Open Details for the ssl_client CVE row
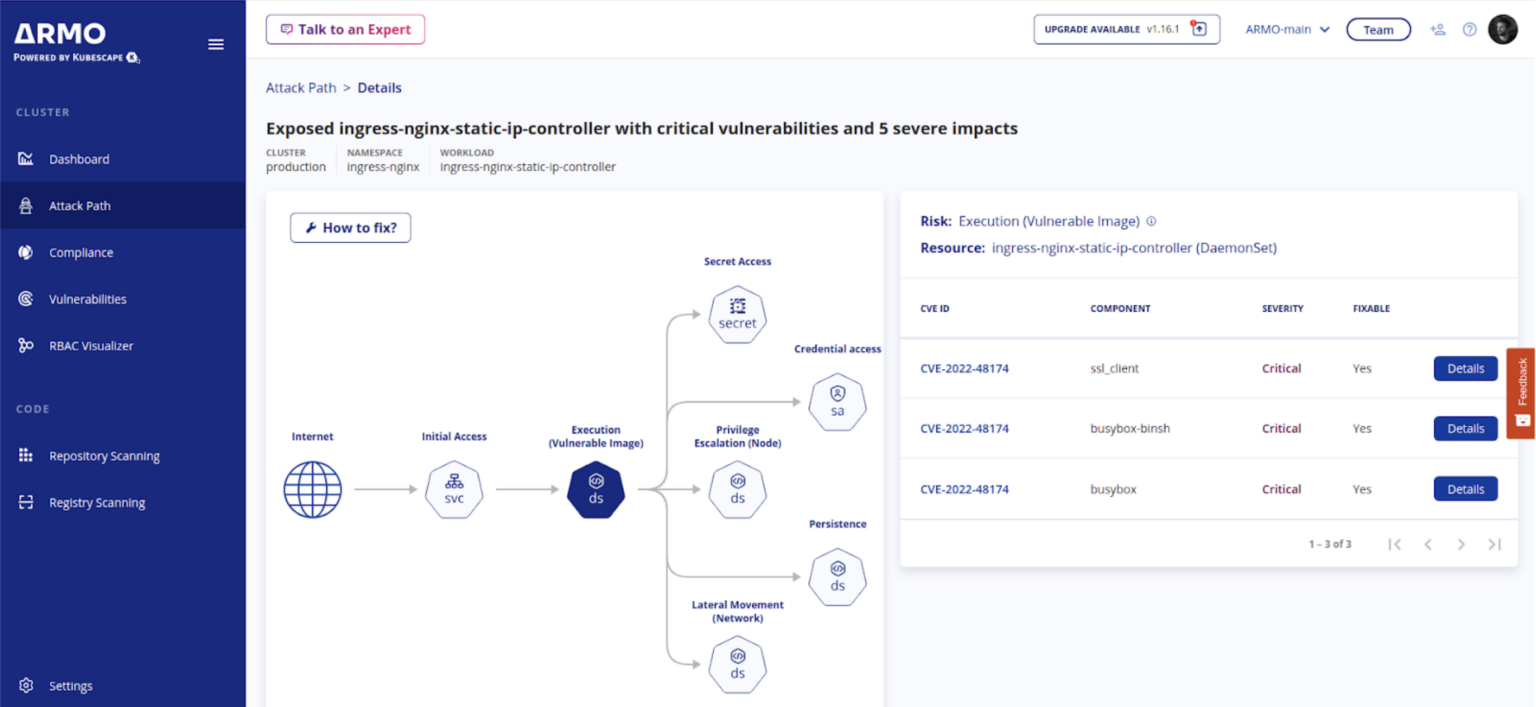This screenshot has height=707, width=1536. [1465, 368]
